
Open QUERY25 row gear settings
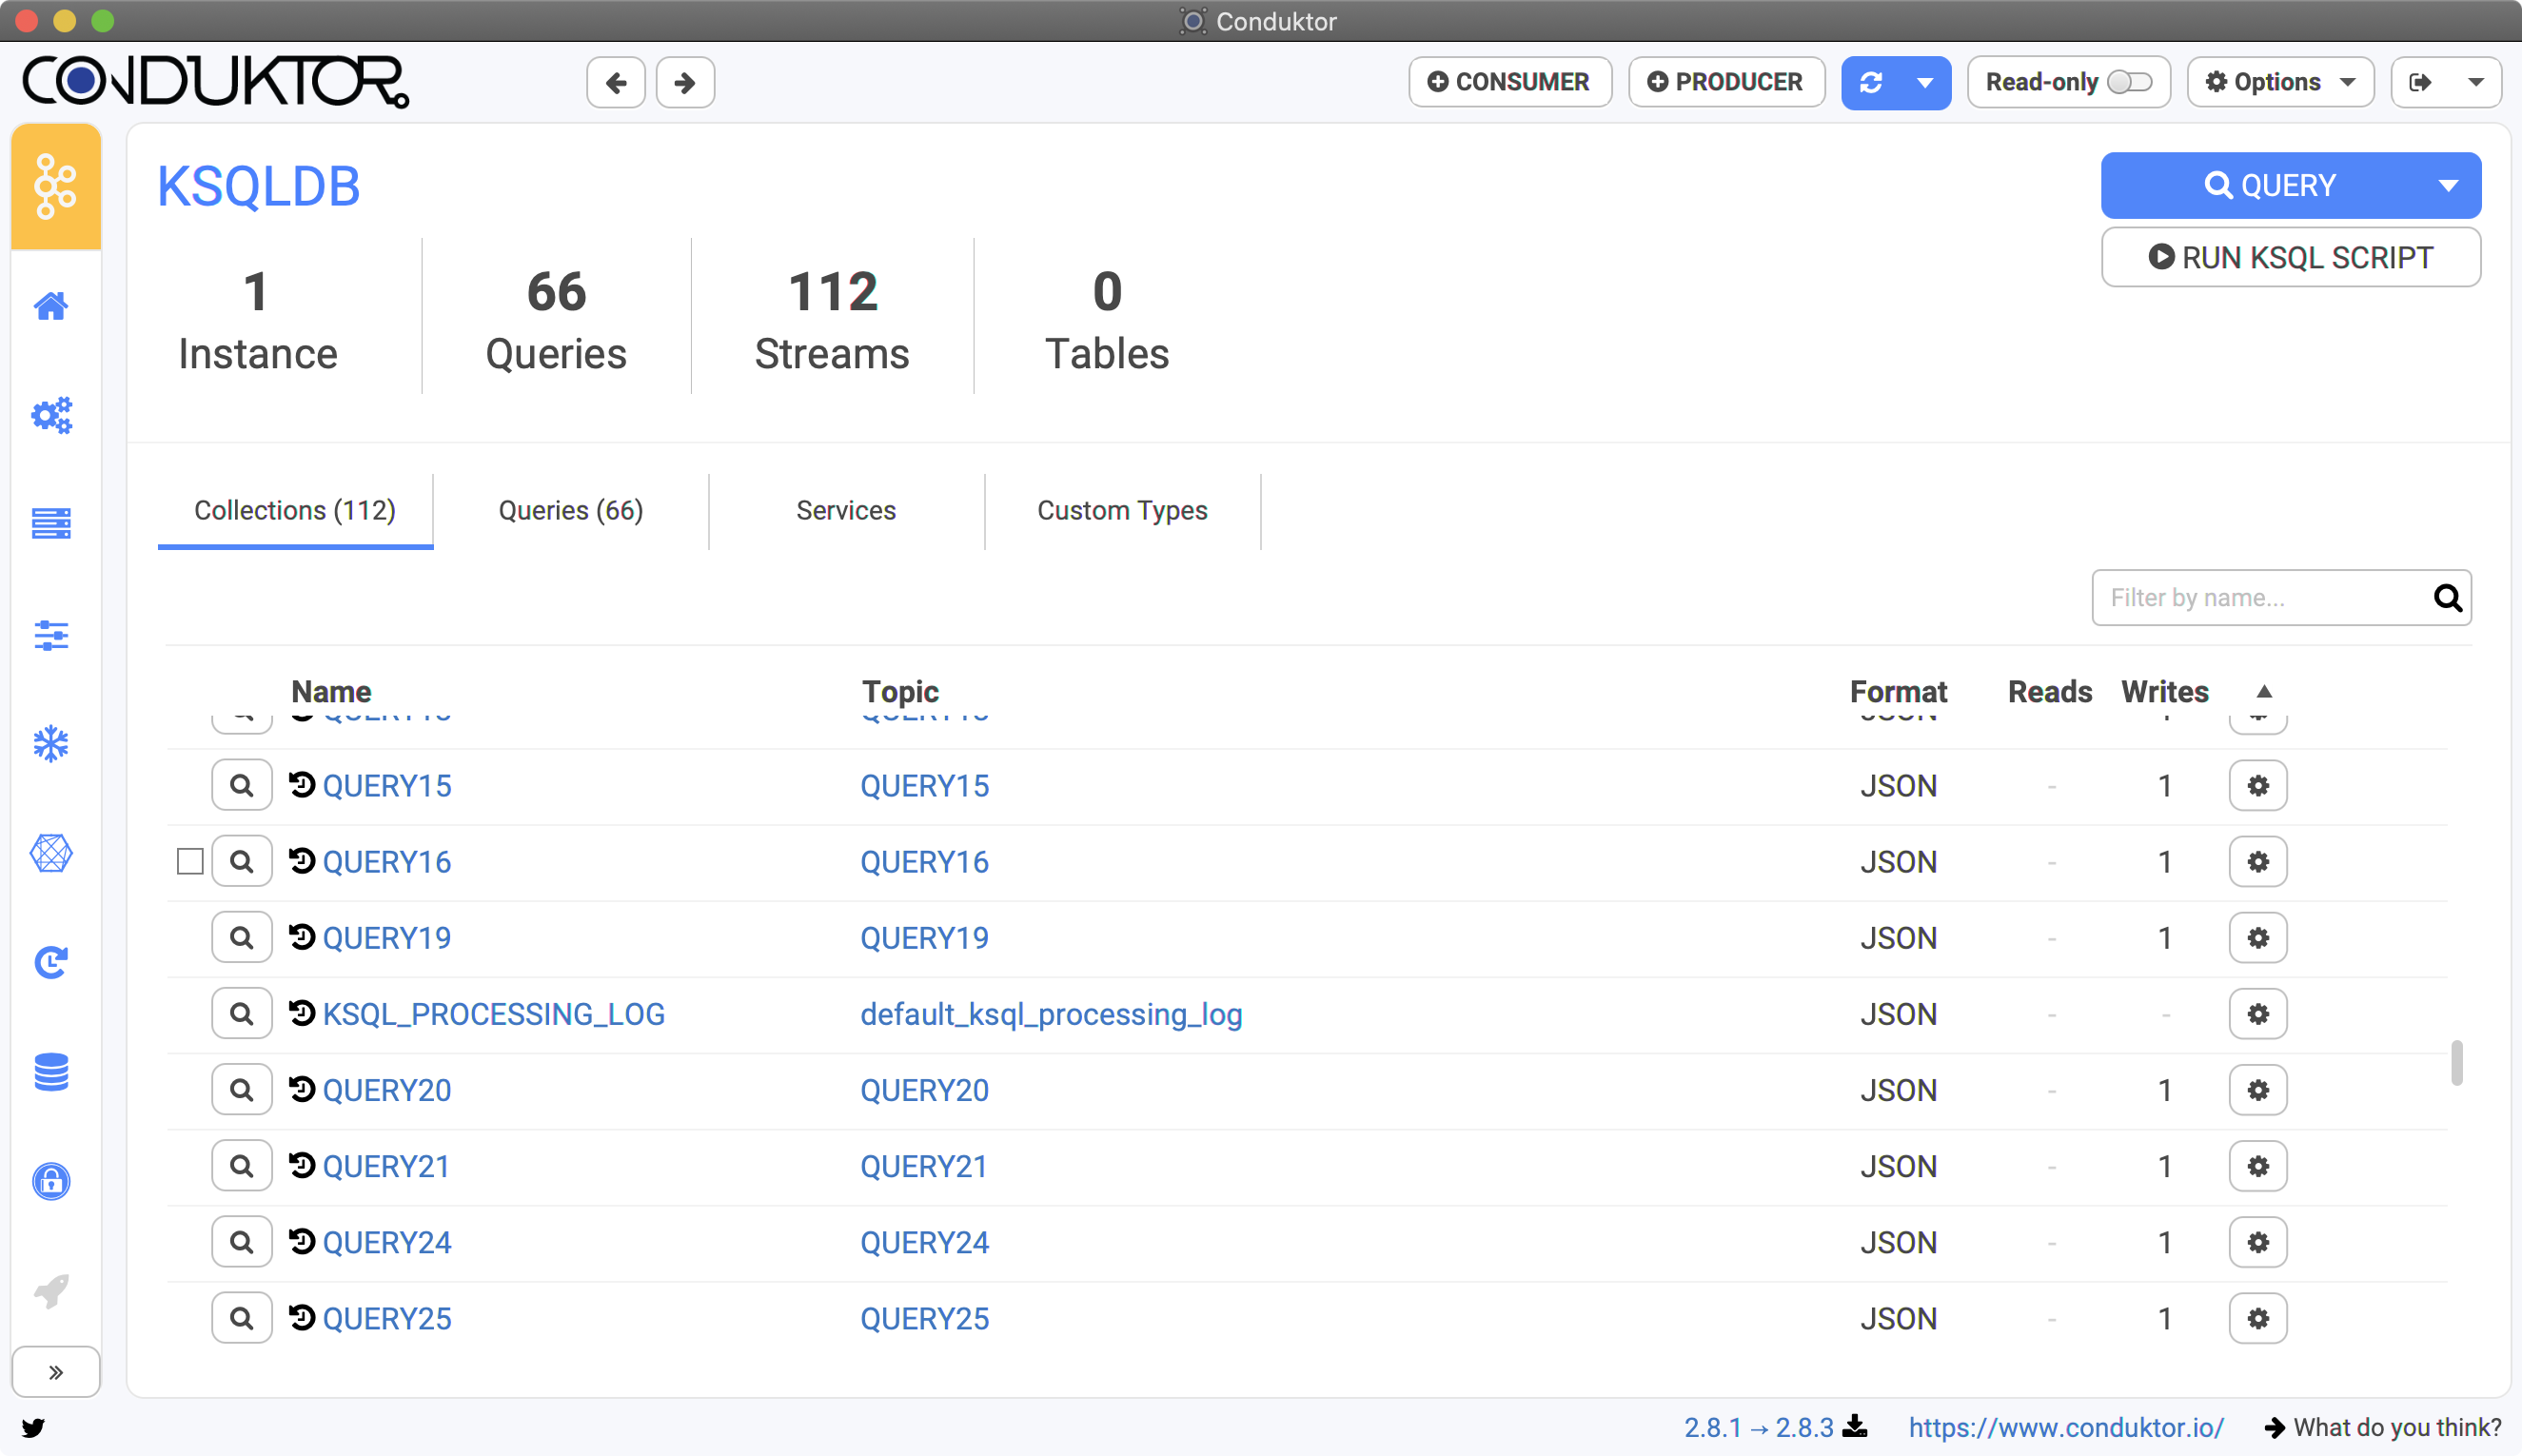(x=2258, y=1317)
